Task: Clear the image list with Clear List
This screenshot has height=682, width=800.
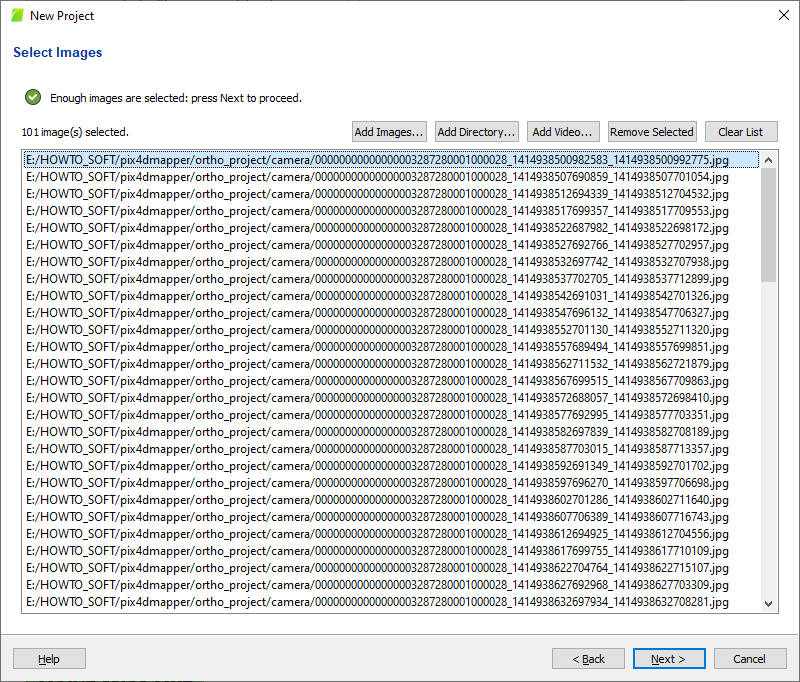Action: point(740,132)
